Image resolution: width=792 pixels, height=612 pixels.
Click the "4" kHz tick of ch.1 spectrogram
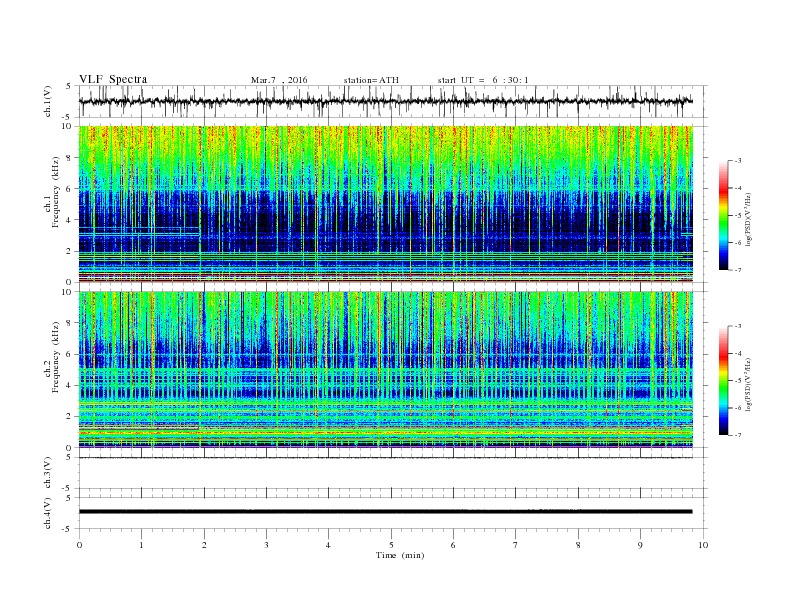[x=70, y=220]
